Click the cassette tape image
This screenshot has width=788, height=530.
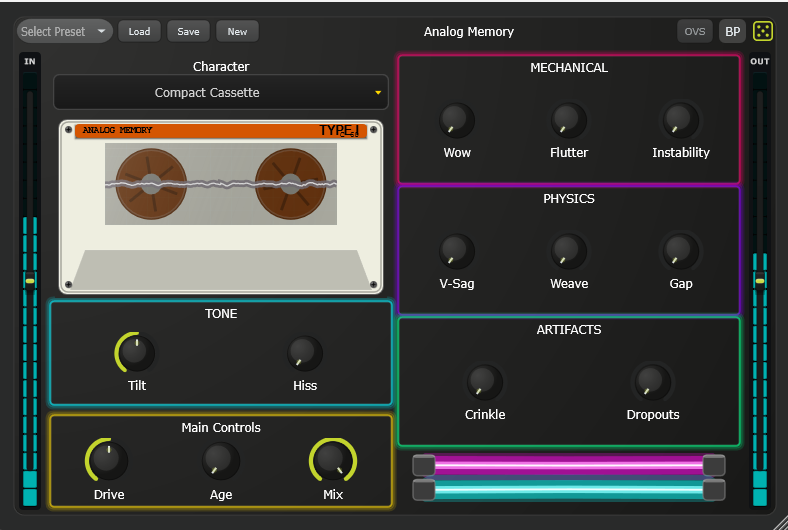pos(221,207)
